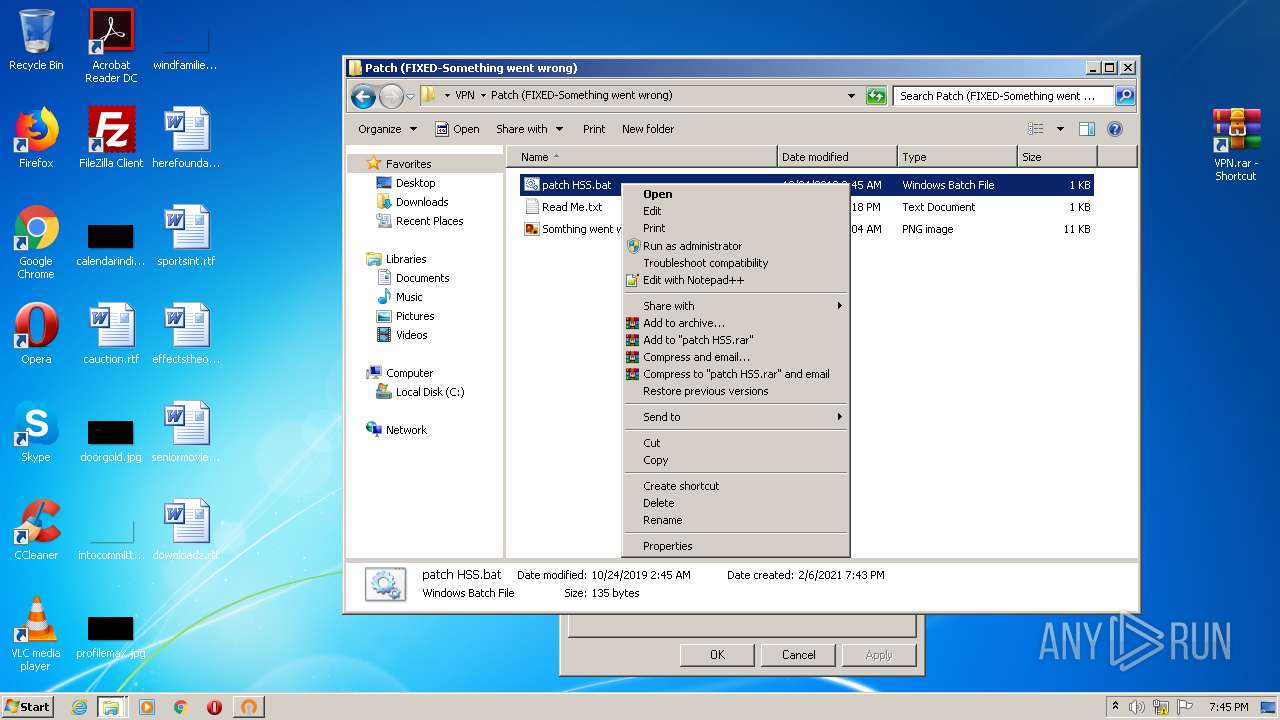Choose Add to "patch HSS.rar"
The image size is (1280, 720).
(735, 340)
